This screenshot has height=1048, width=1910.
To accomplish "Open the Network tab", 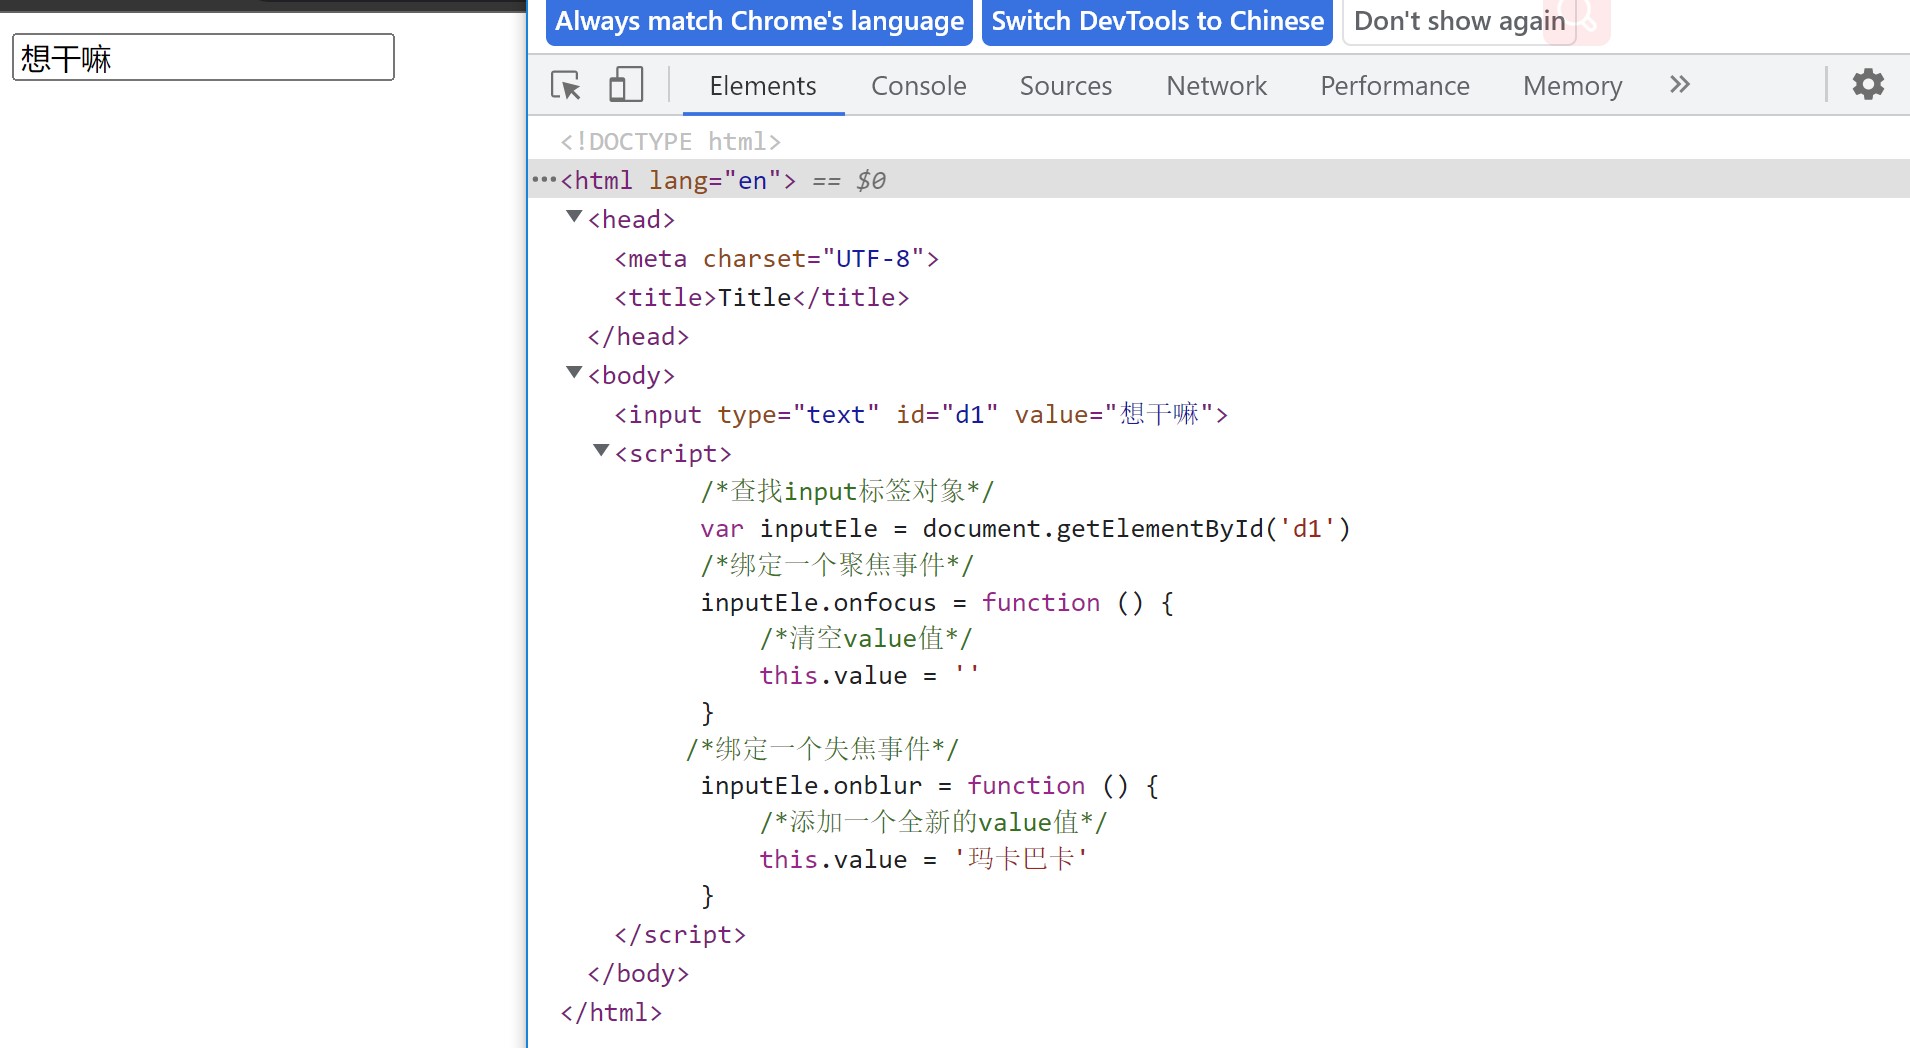I will 1216,86.
